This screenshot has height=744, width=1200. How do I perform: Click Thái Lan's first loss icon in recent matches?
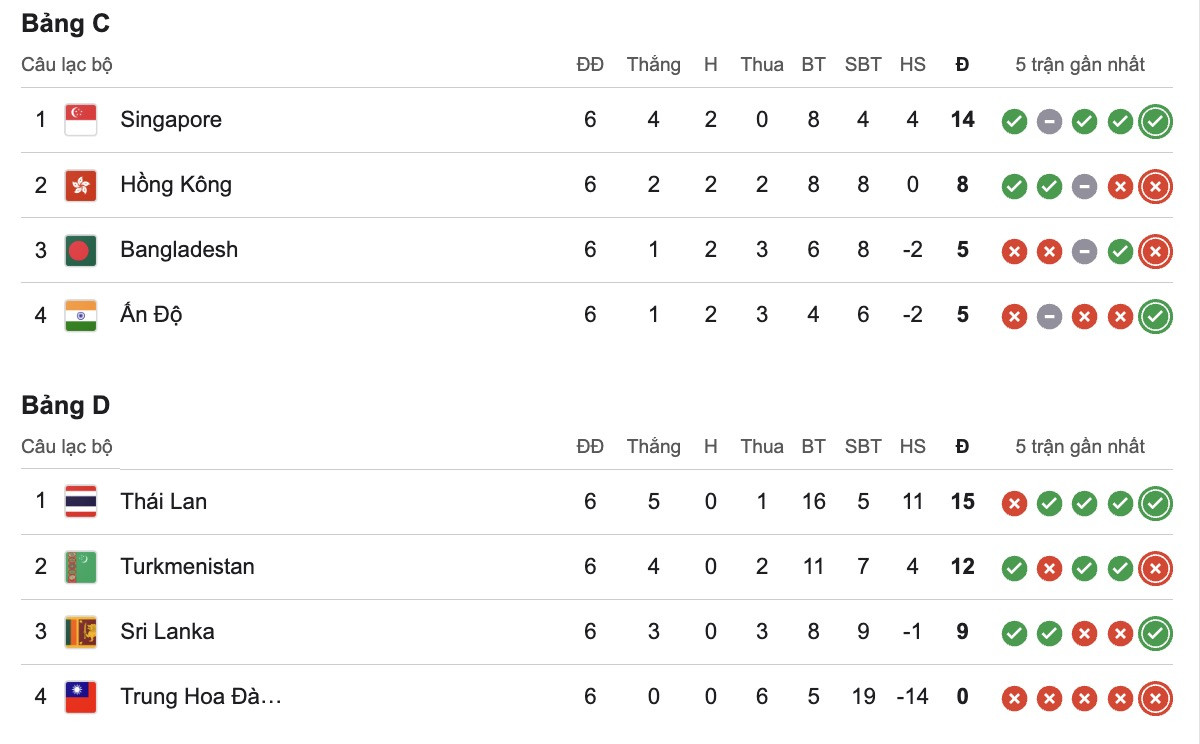[1014, 503]
